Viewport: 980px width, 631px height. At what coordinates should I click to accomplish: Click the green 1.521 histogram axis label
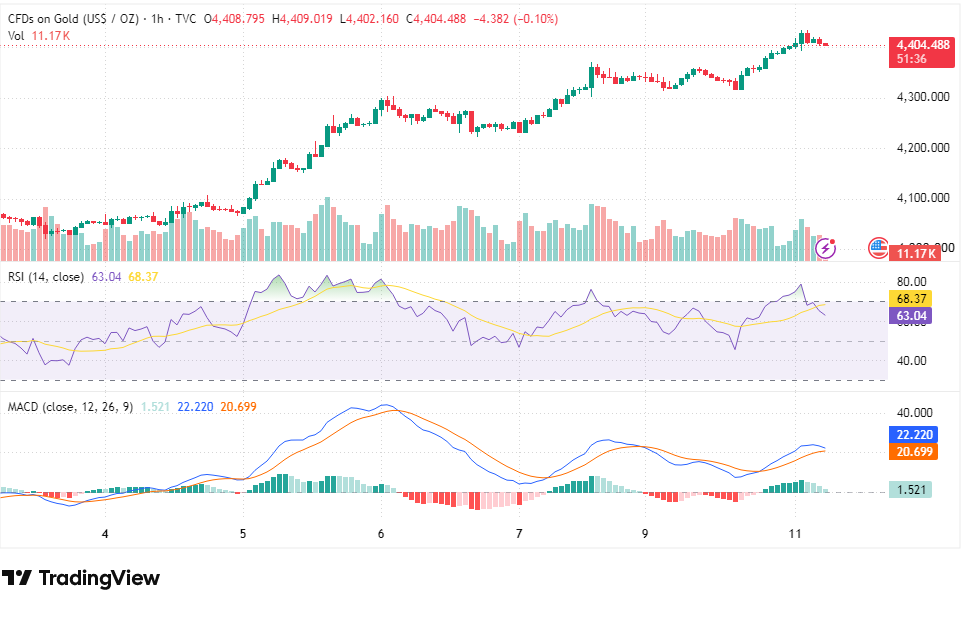coord(911,490)
